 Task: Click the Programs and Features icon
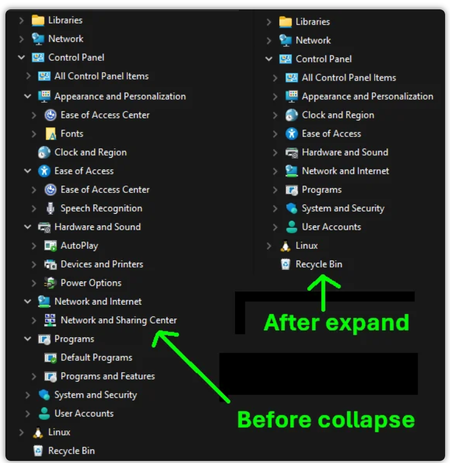(50, 376)
